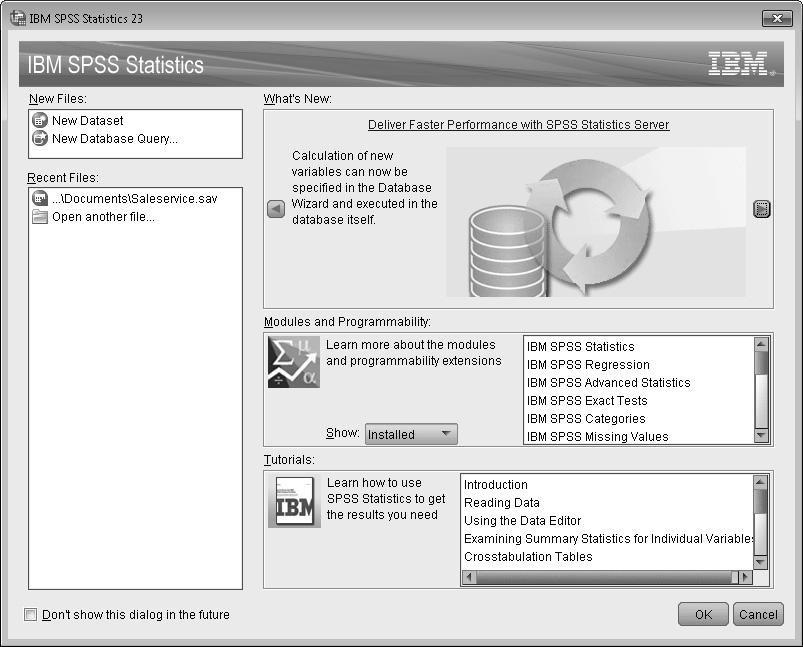Click left arrow of tutorials horizontal scrollbar

[469, 577]
